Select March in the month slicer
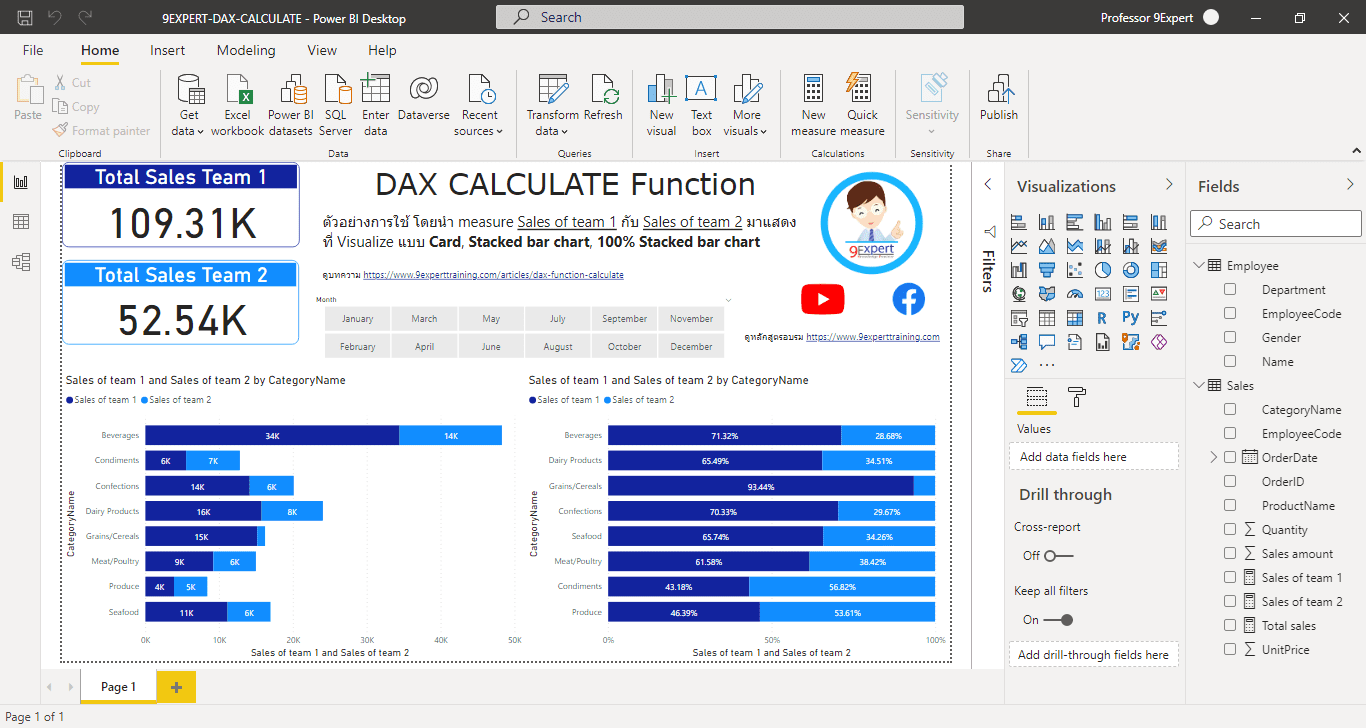Screen dimensions: 1366x728 point(424,318)
